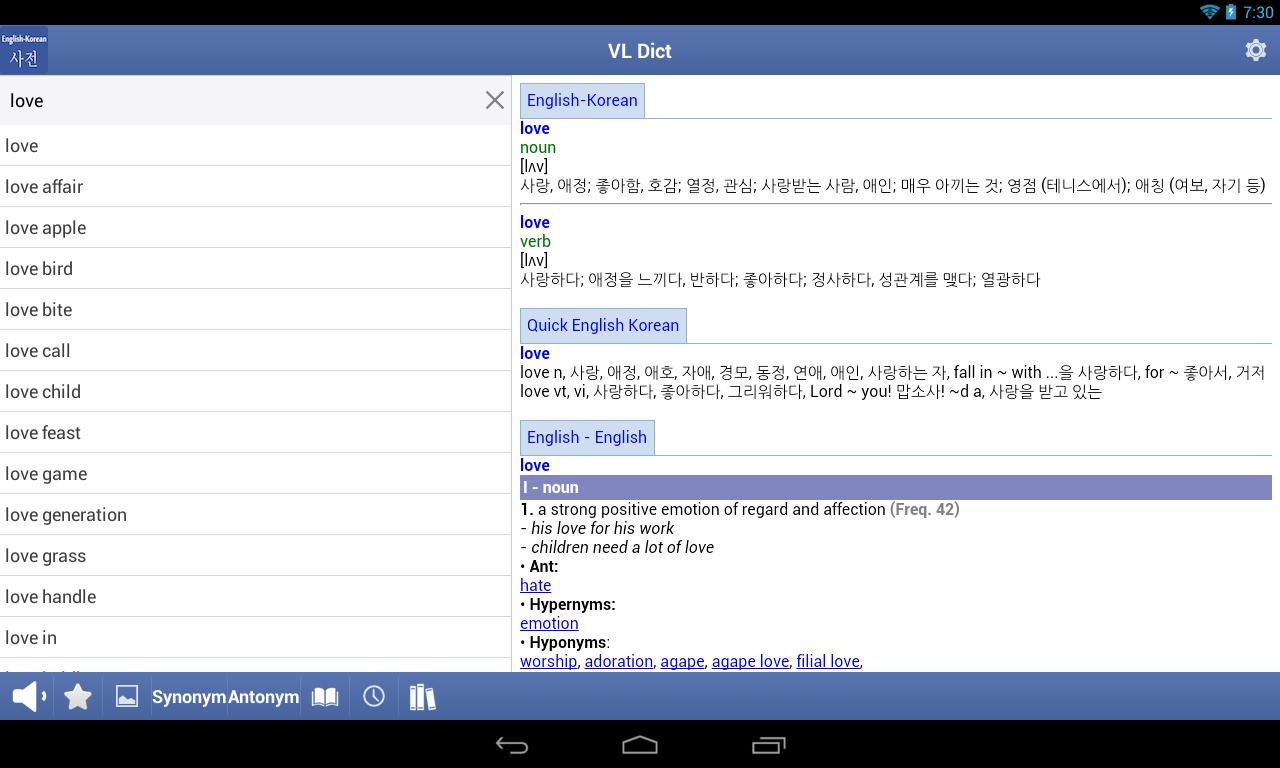The image size is (1280, 768).
Task: Follow the 'emotion' hypernym link
Action: (x=548, y=623)
